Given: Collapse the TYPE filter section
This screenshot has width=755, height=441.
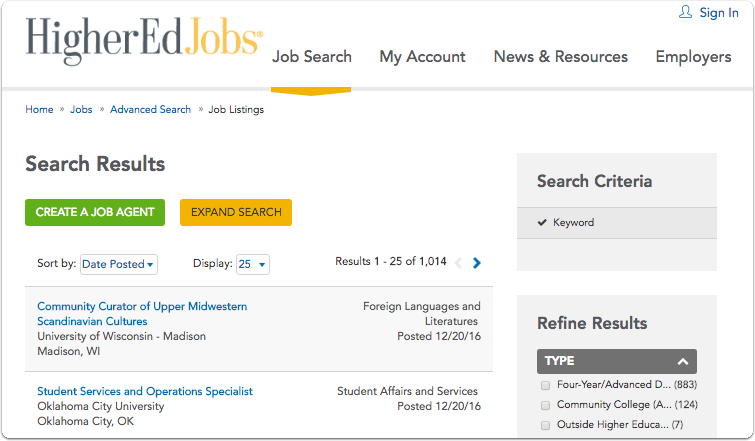Looking at the screenshot, I should (617, 361).
